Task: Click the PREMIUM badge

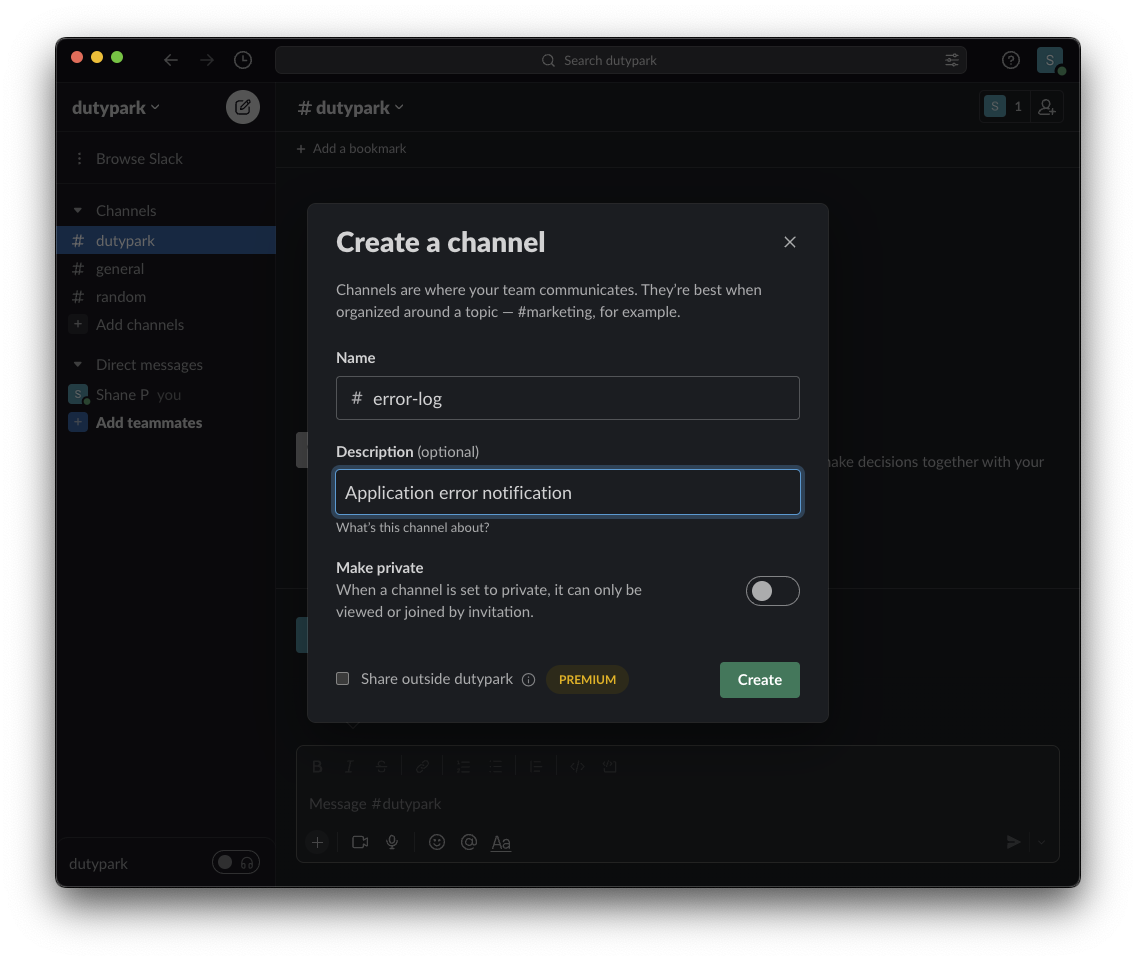Action: pyautogui.click(x=587, y=680)
